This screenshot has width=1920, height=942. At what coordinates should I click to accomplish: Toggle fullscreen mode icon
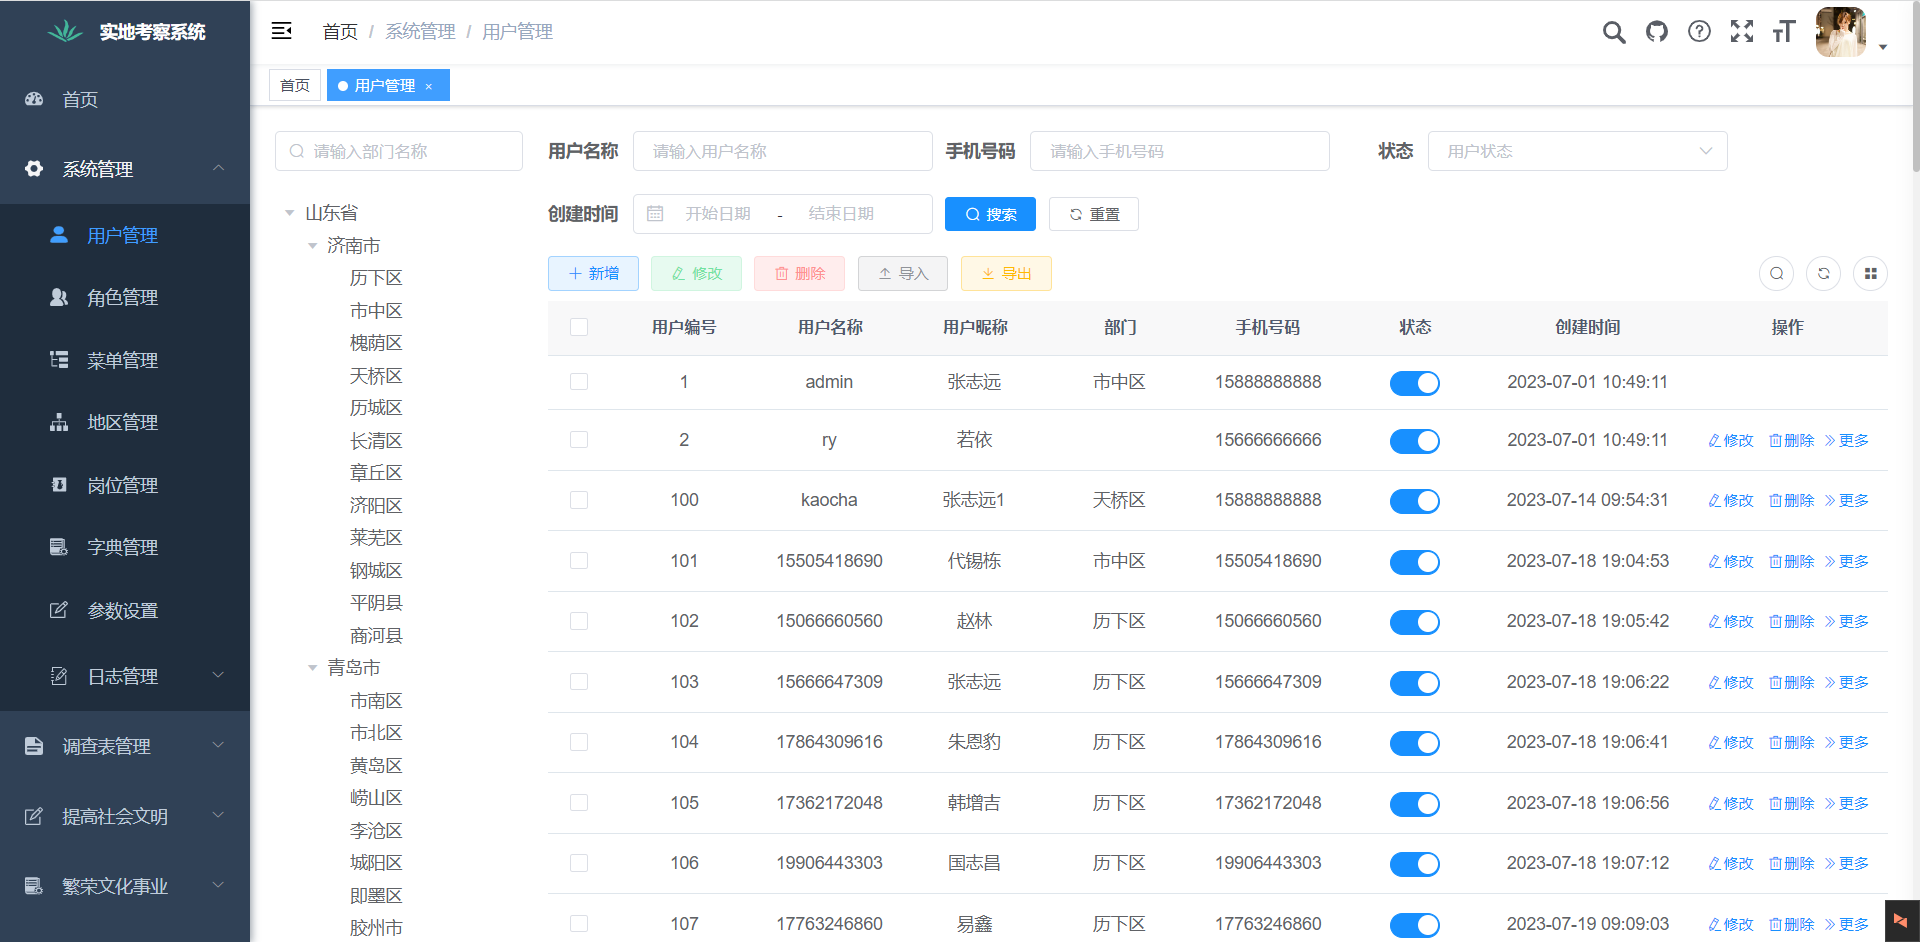(1742, 32)
